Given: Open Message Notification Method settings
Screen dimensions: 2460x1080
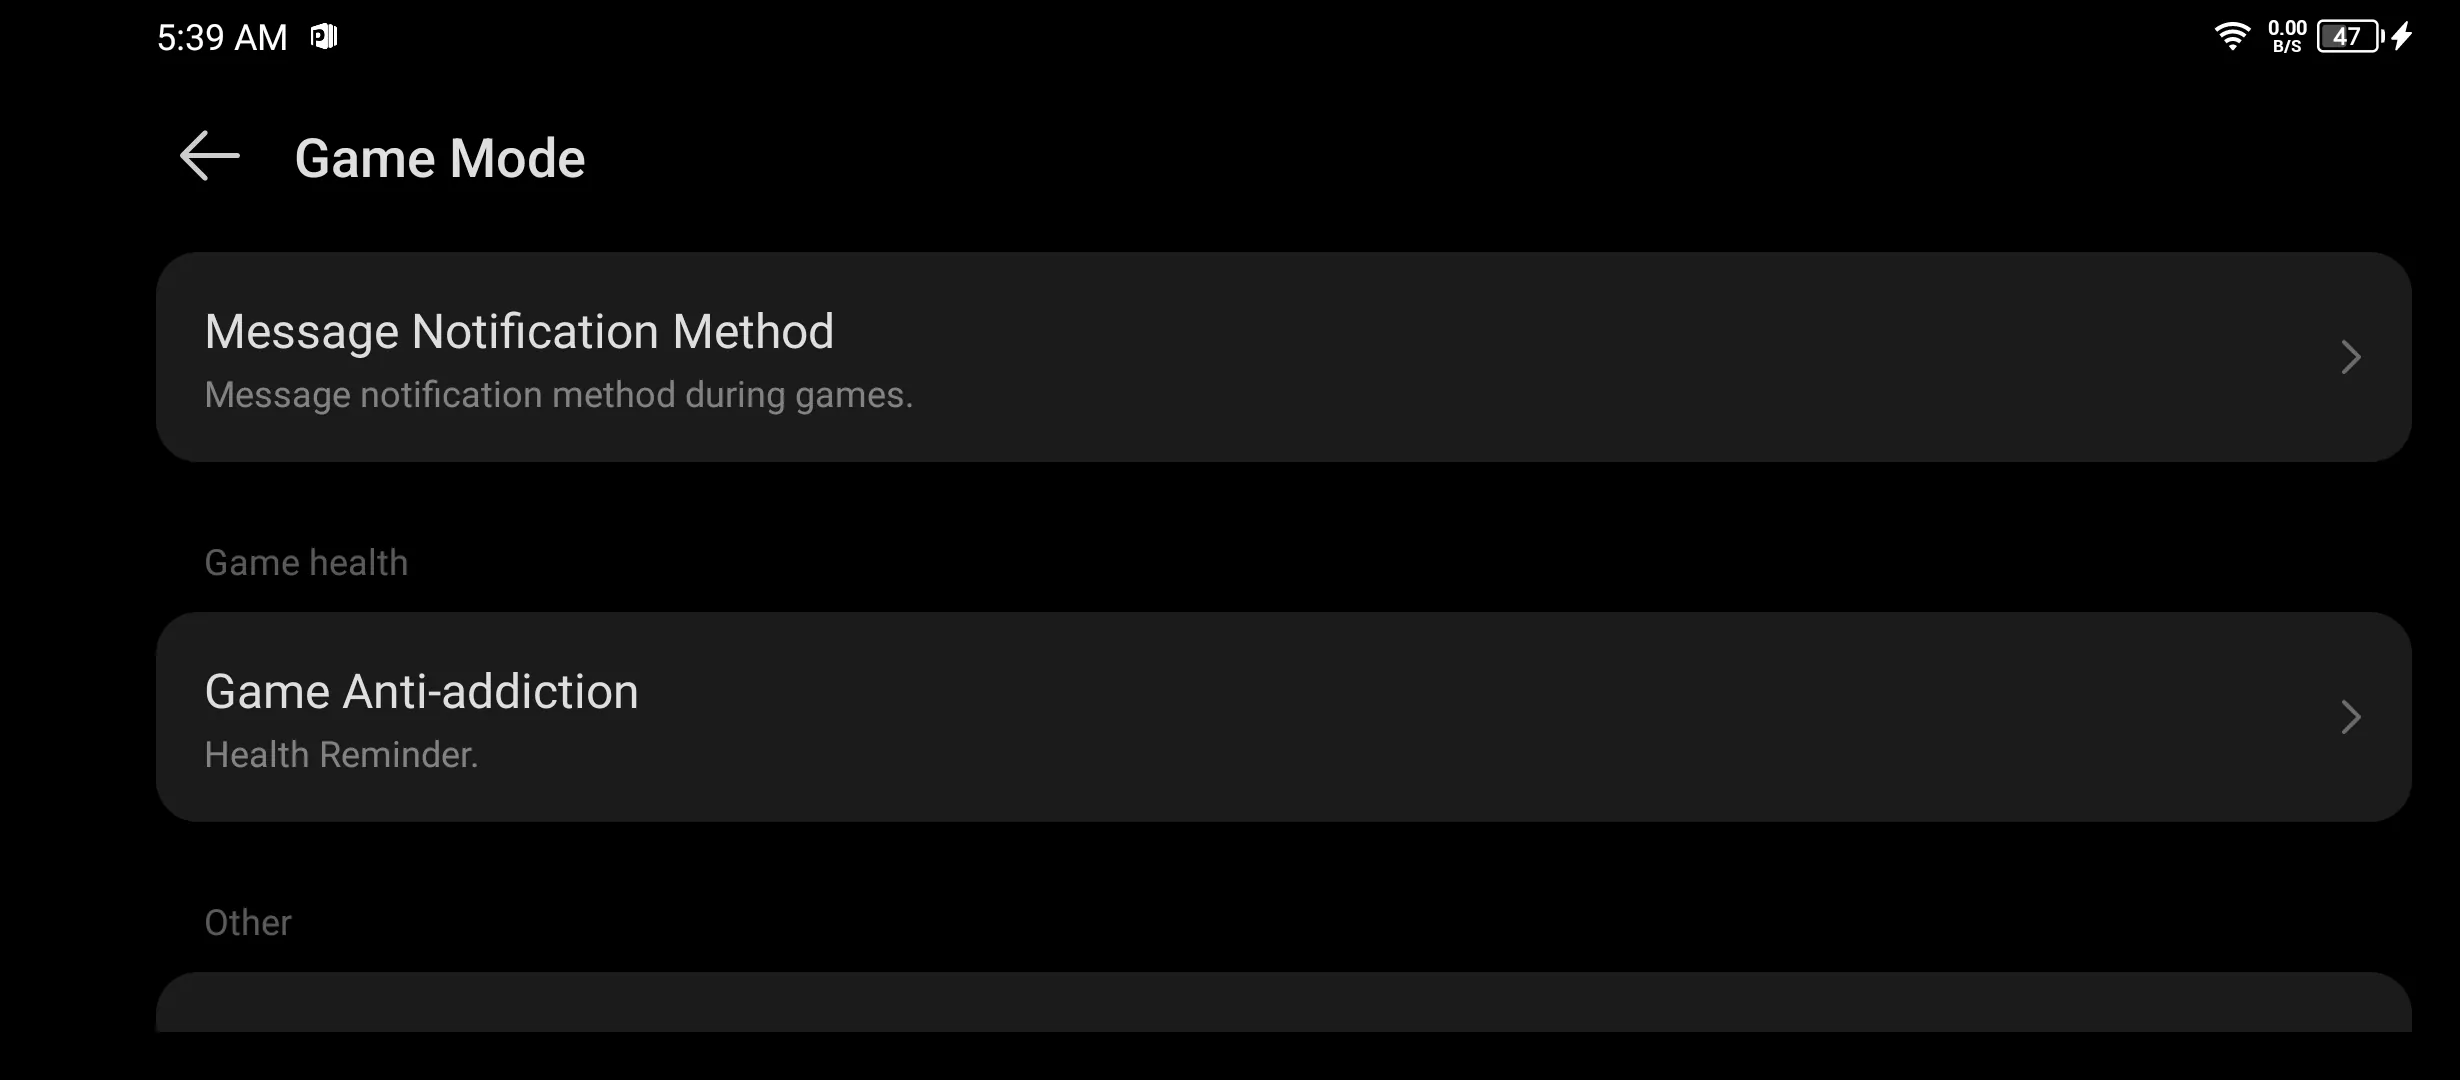Looking at the screenshot, I should click(x=1284, y=357).
